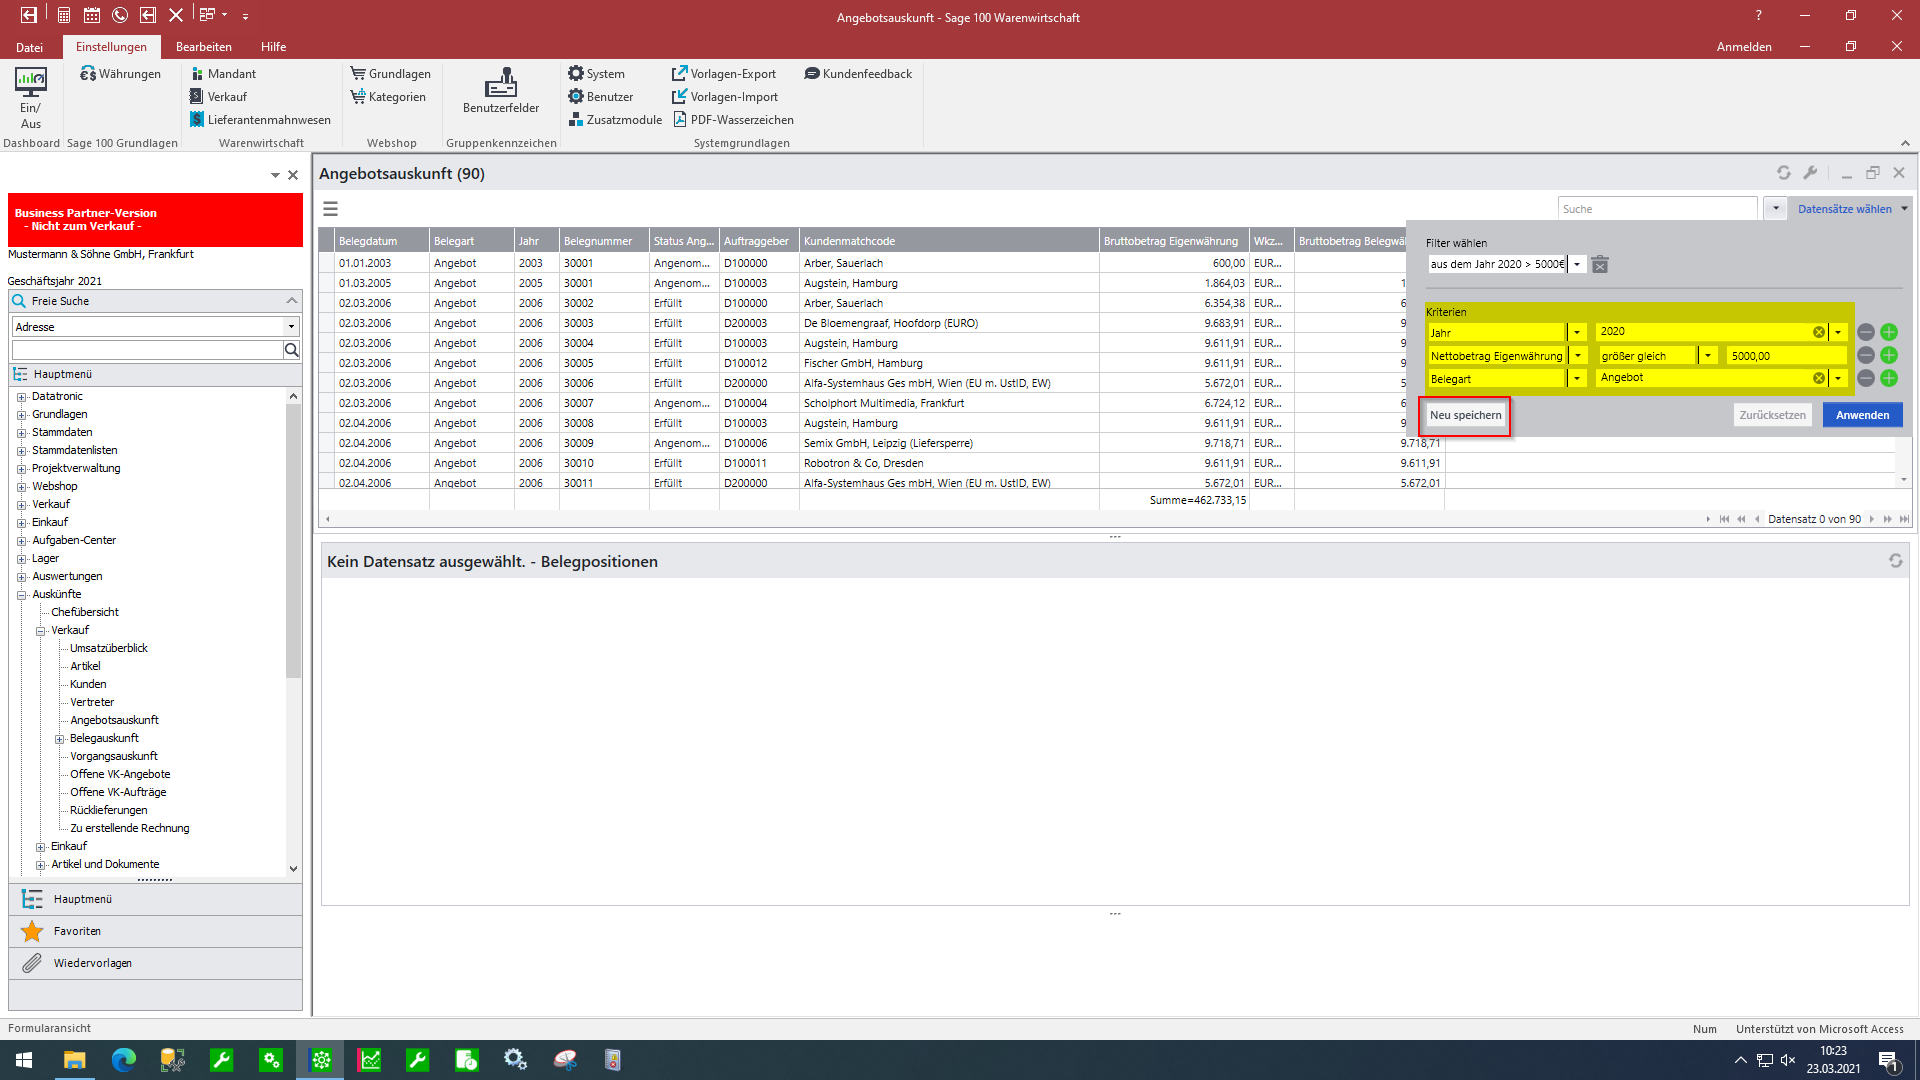The width and height of the screenshot is (1920, 1080).
Task: Toggle the Dashboard Ein/Aus button
Action: (x=30, y=98)
